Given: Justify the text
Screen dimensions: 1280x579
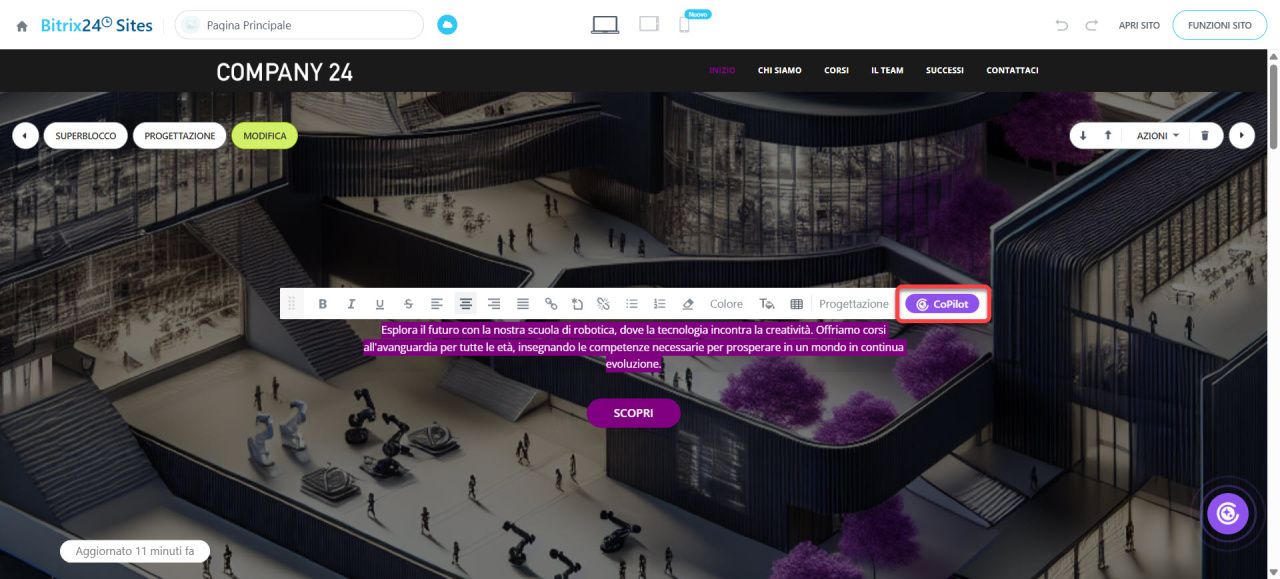Looking at the screenshot, I should click(522, 304).
